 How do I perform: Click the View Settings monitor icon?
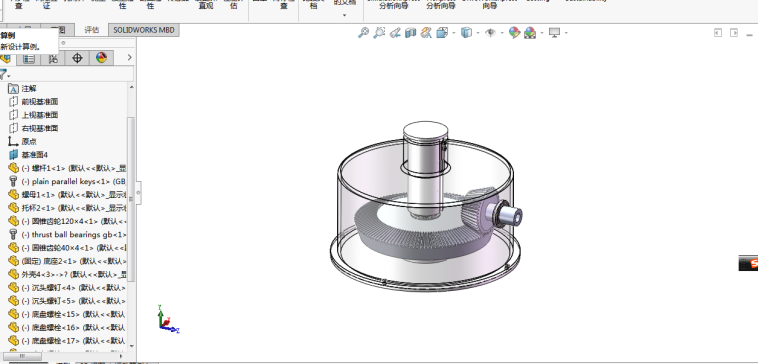(554, 33)
